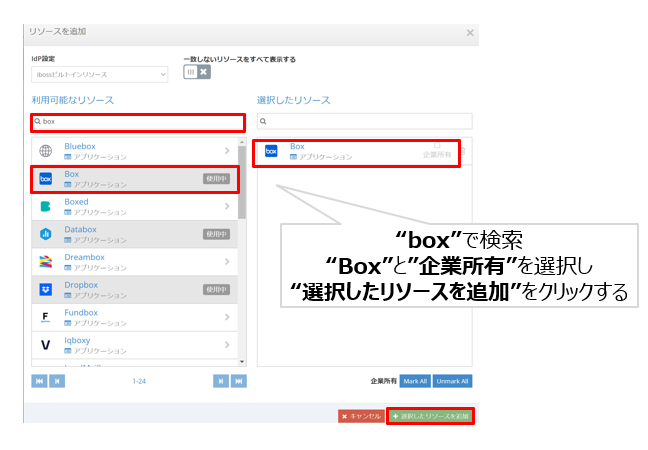Expand the Dreambox row chevron
648x450 pixels.
coord(227,262)
